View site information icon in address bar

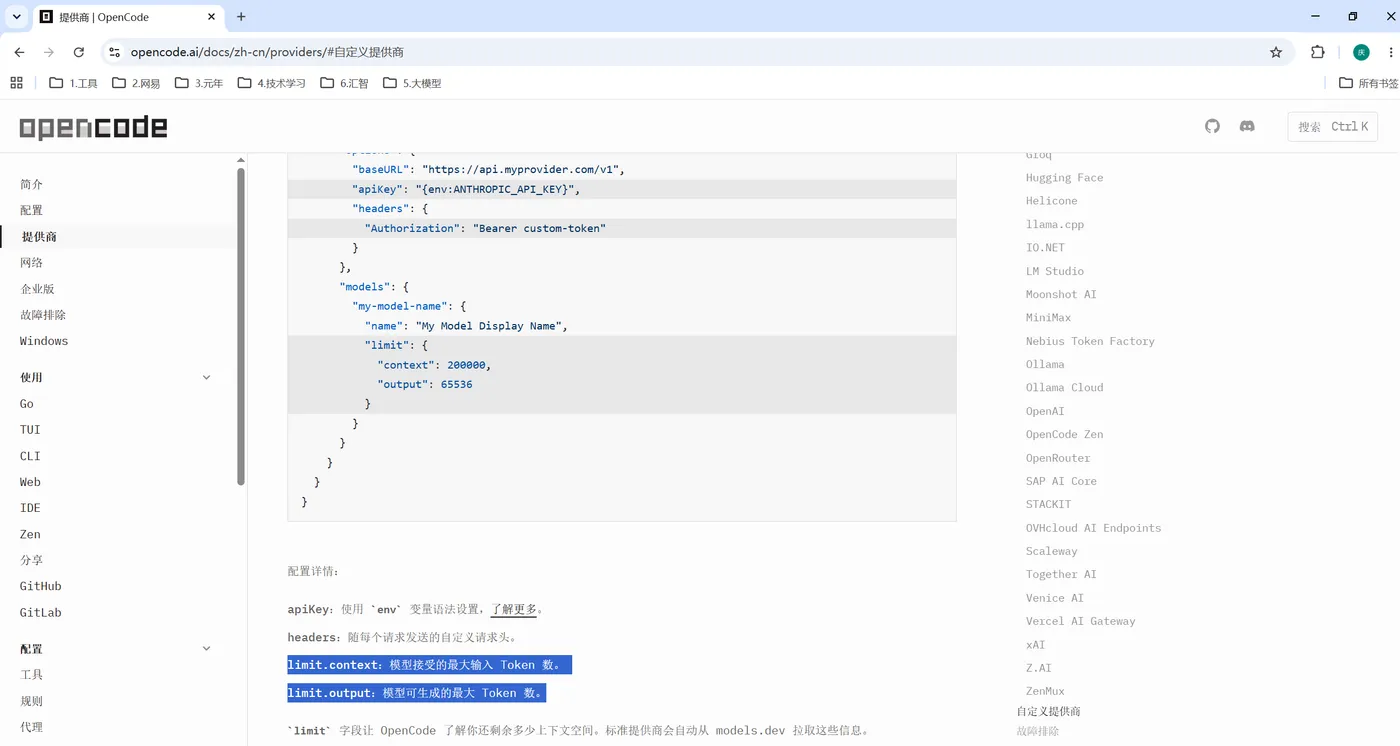(x=114, y=52)
